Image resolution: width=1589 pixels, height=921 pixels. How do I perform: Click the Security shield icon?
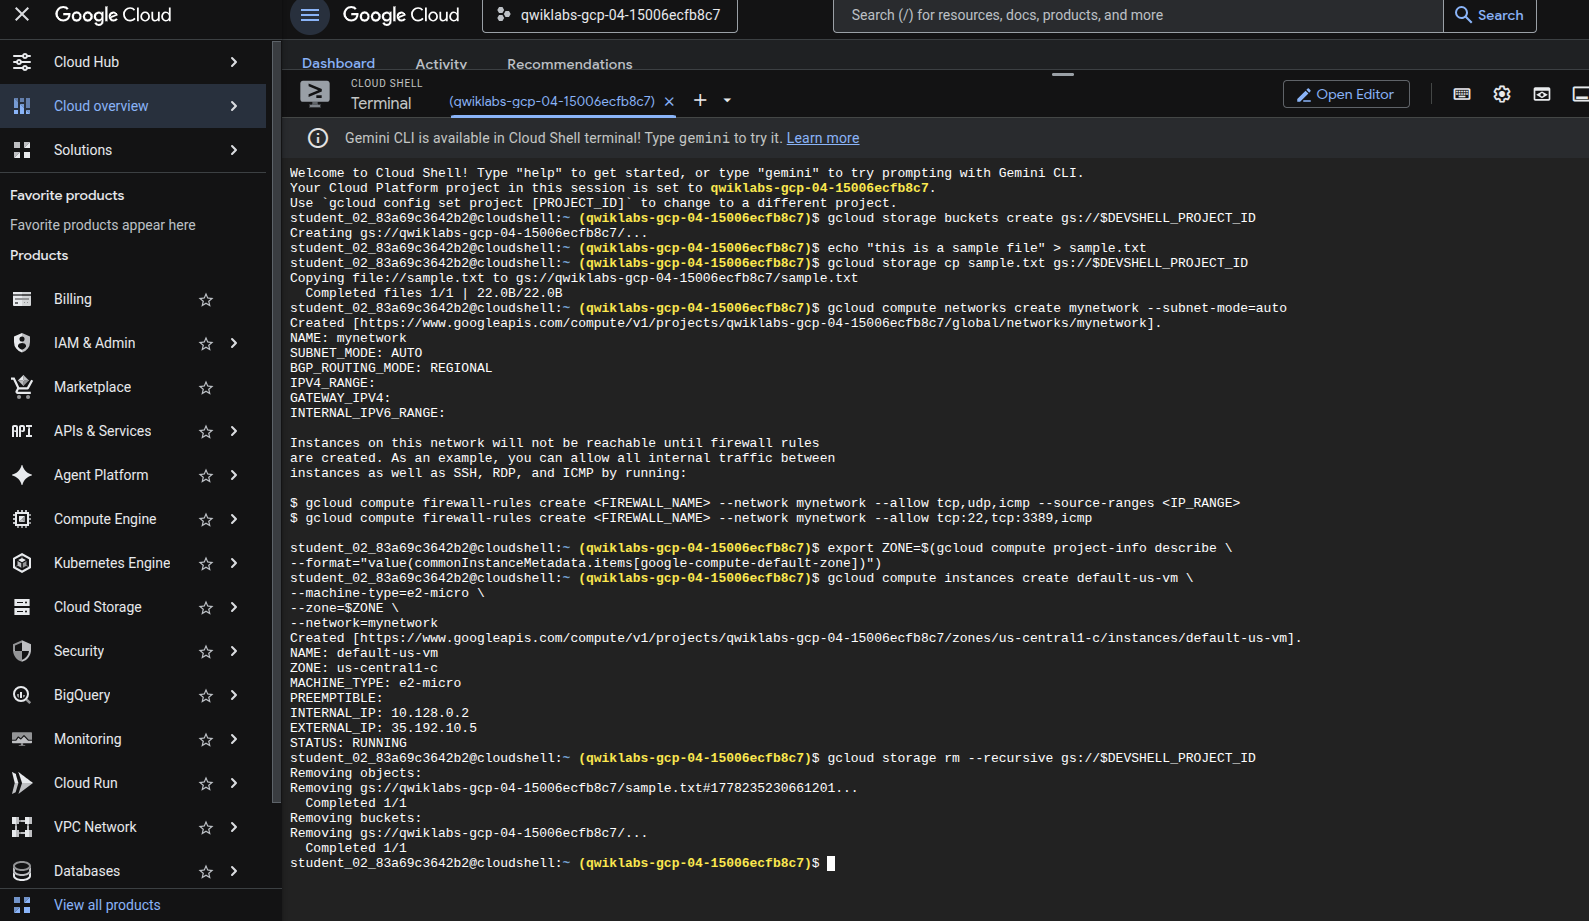pos(22,651)
